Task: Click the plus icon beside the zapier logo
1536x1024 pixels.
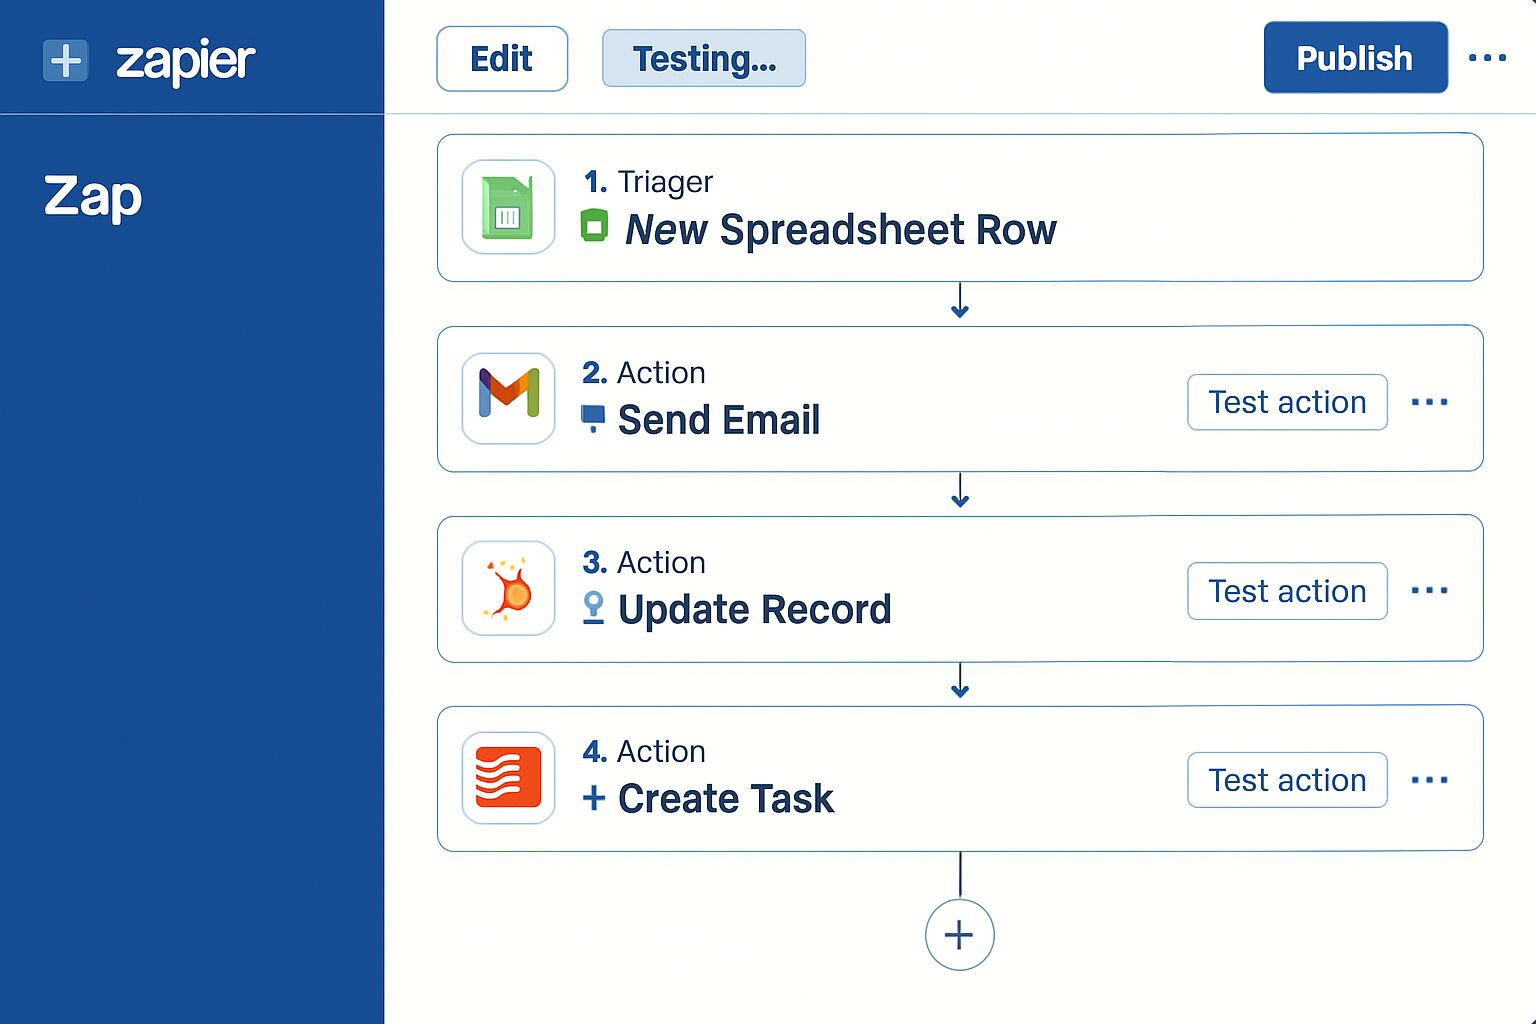Action: (x=66, y=61)
